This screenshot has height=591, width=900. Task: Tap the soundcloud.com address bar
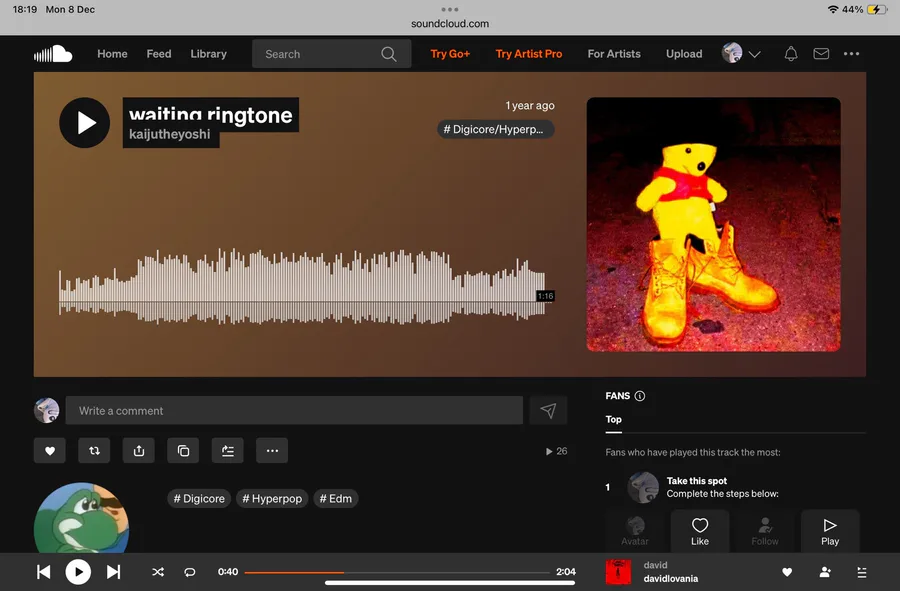click(x=450, y=24)
